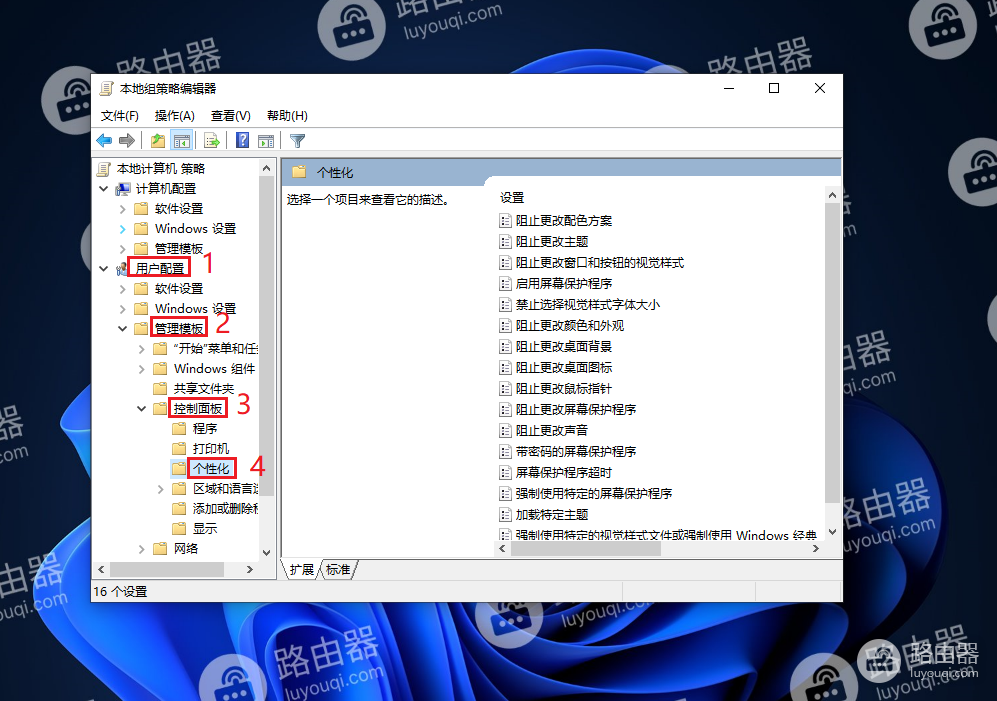Image resolution: width=997 pixels, height=701 pixels.
Task: Collapse the 控制面板 tree node
Action: coord(142,409)
